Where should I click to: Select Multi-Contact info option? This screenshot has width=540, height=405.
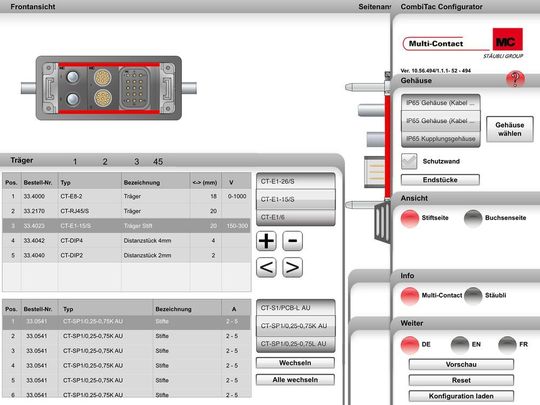[409, 295]
